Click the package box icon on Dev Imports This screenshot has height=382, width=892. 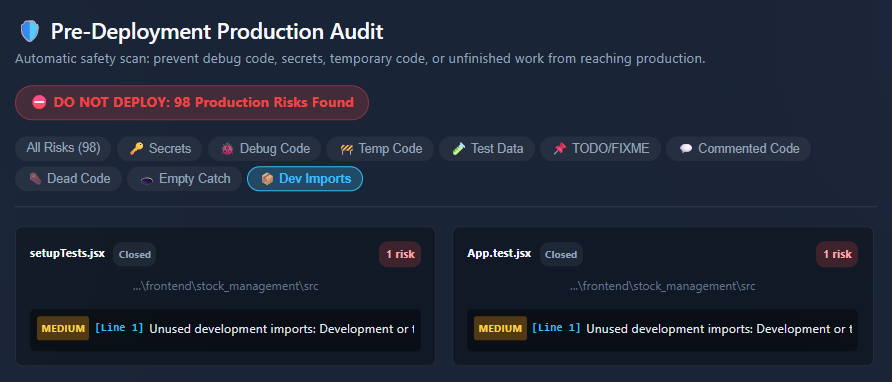[x=267, y=179]
